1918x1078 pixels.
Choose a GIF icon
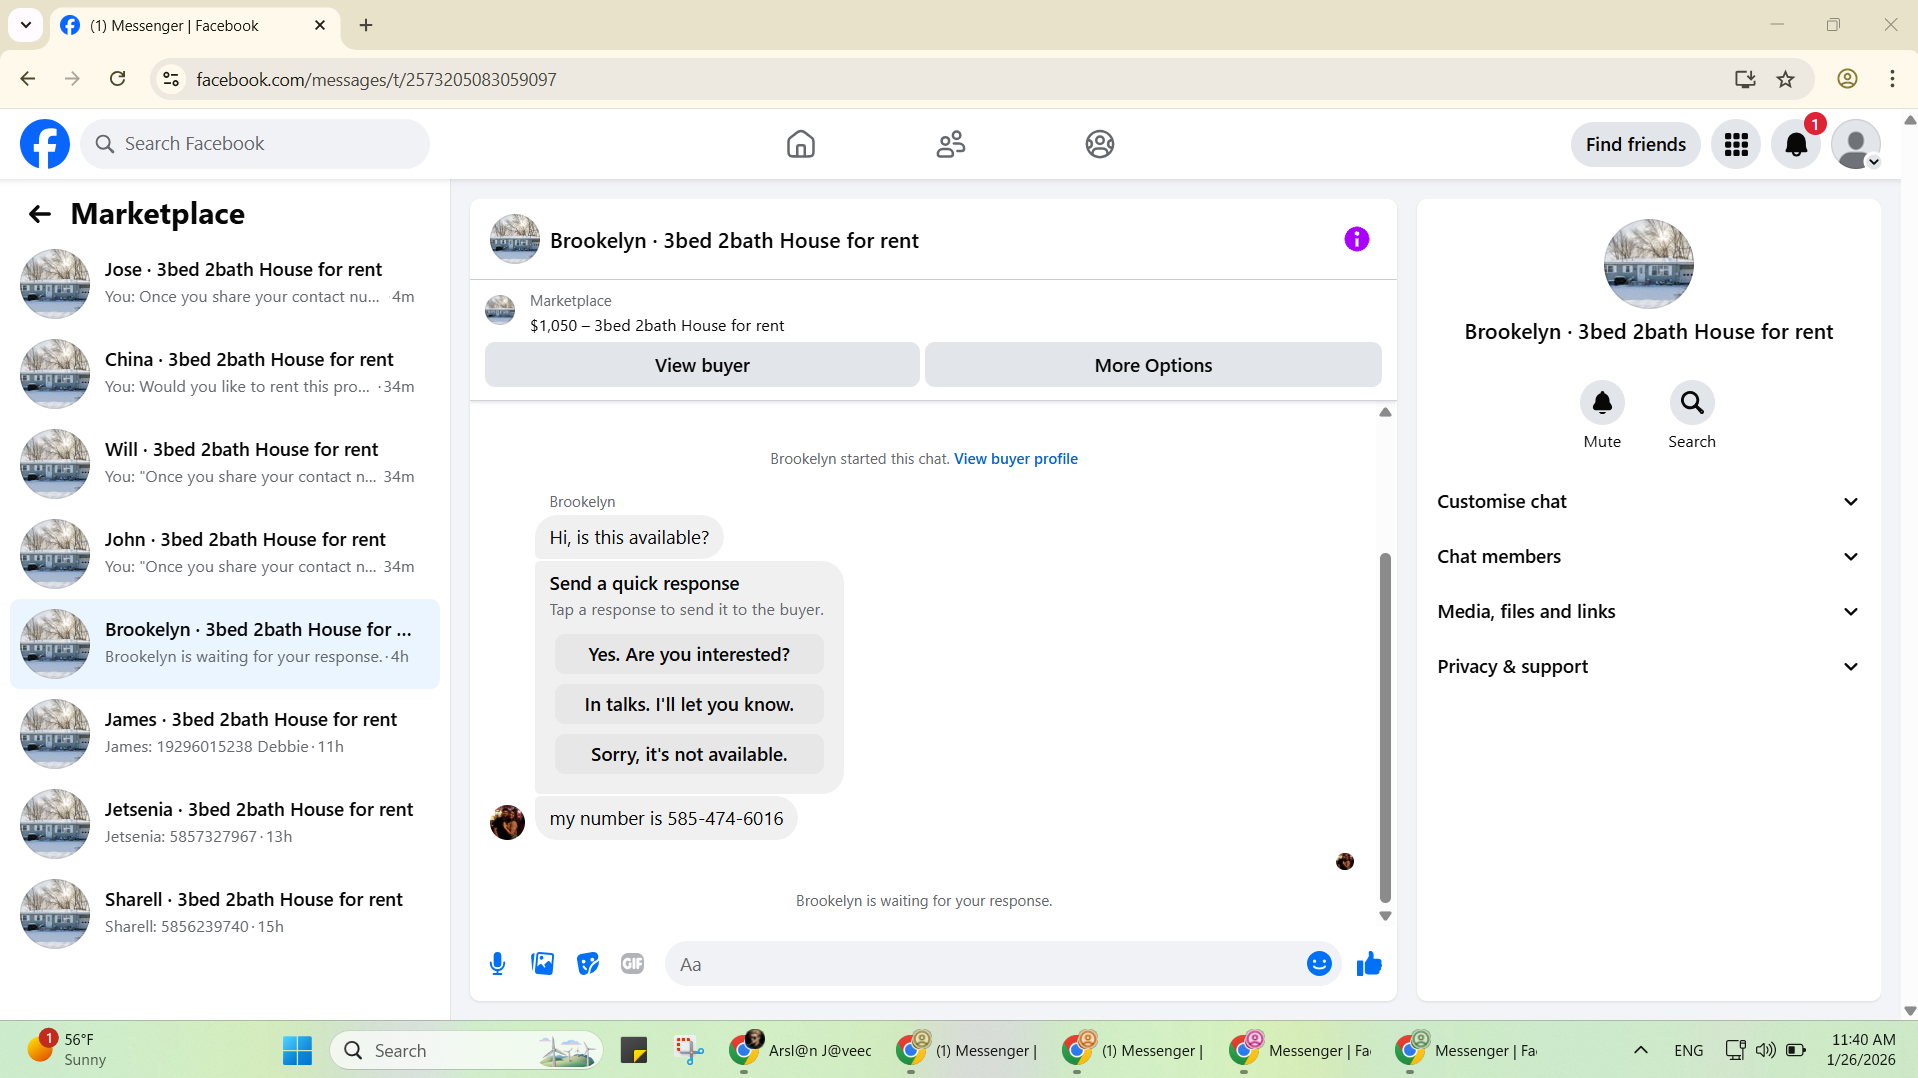(x=632, y=964)
